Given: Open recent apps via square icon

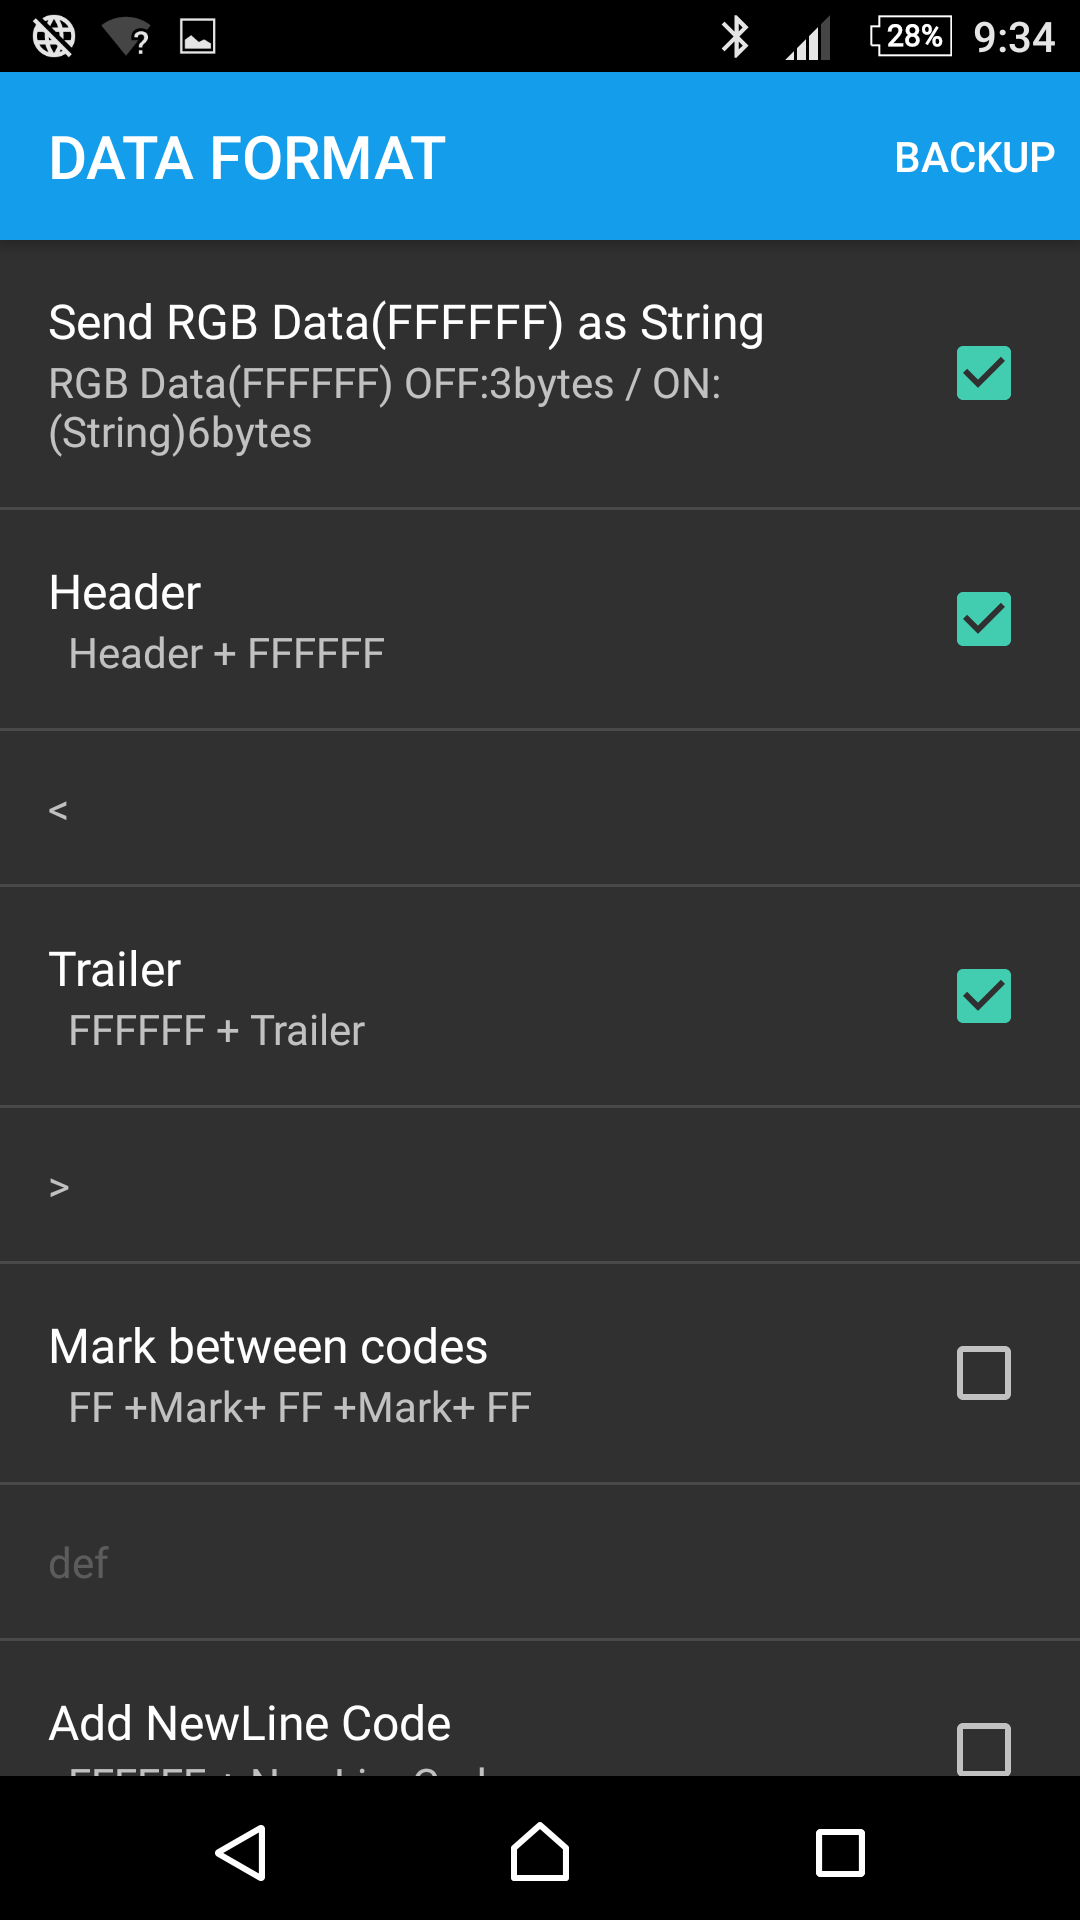Looking at the screenshot, I should point(840,1853).
